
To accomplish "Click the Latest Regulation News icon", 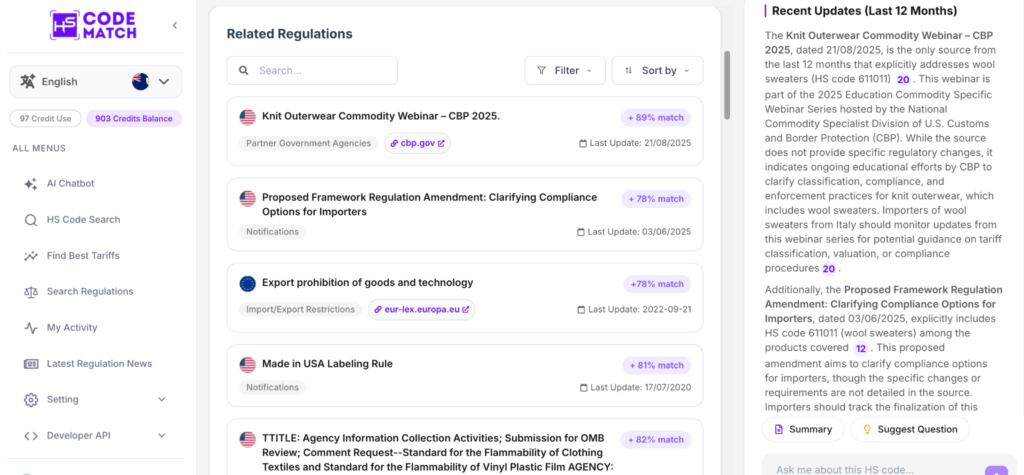I will (x=31, y=364).
